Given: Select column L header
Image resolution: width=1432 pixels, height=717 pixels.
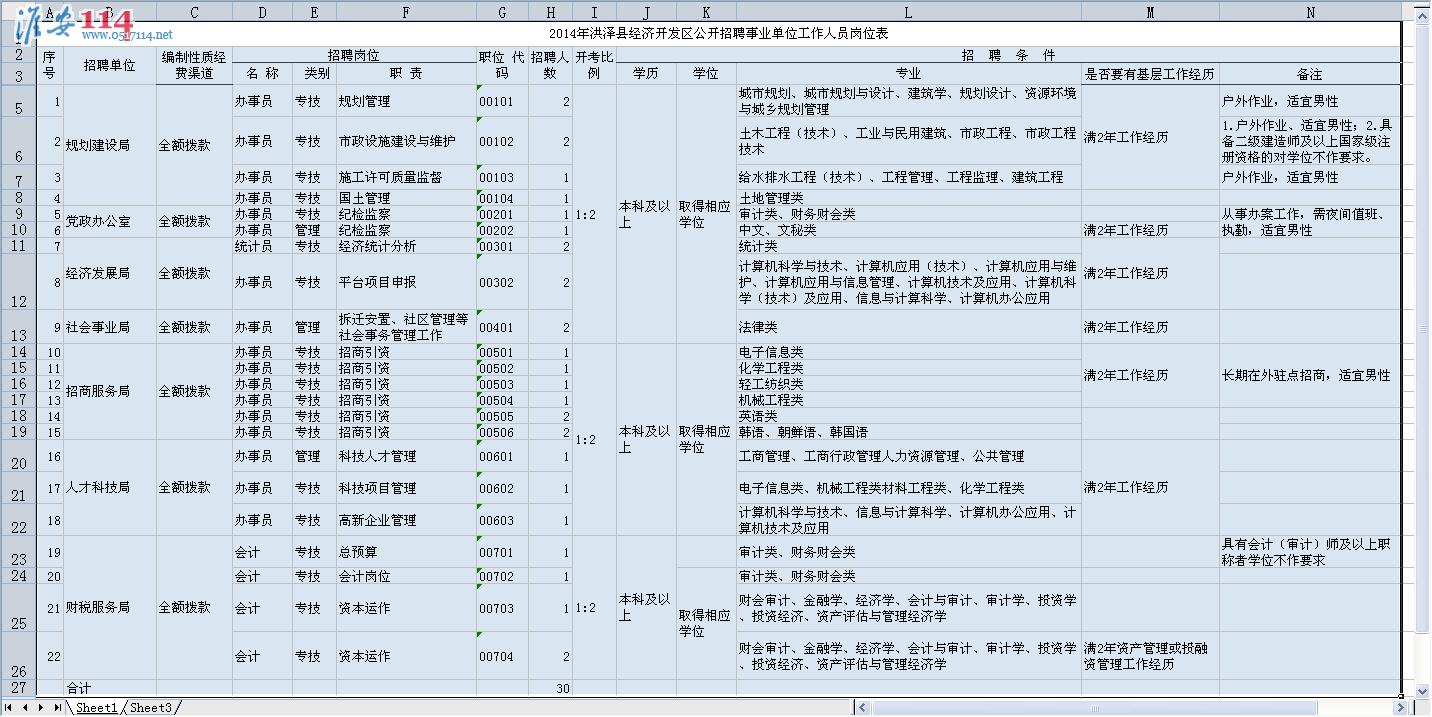Looking at the screenshot, I should click(908, 13).
